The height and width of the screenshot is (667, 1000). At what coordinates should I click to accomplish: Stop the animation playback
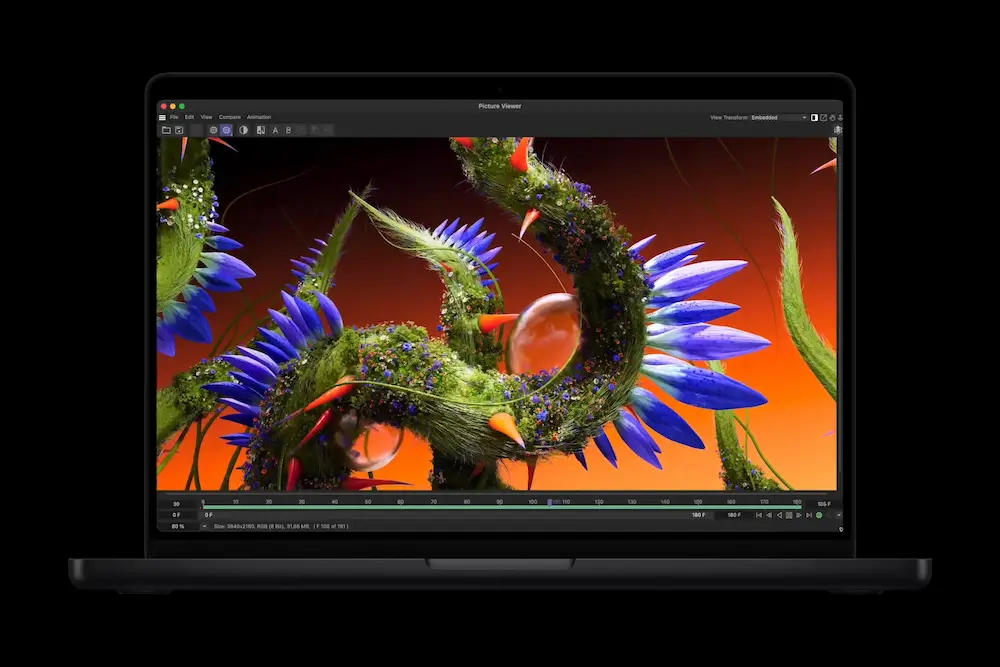point(789,515)
